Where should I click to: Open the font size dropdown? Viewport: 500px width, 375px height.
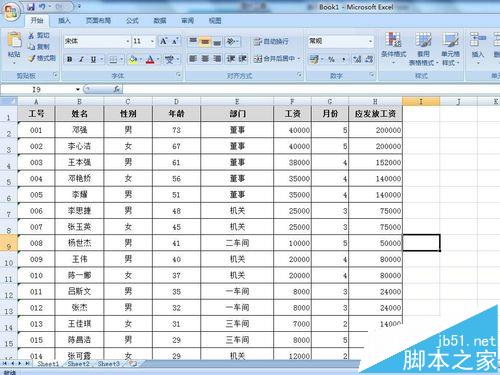152,41
